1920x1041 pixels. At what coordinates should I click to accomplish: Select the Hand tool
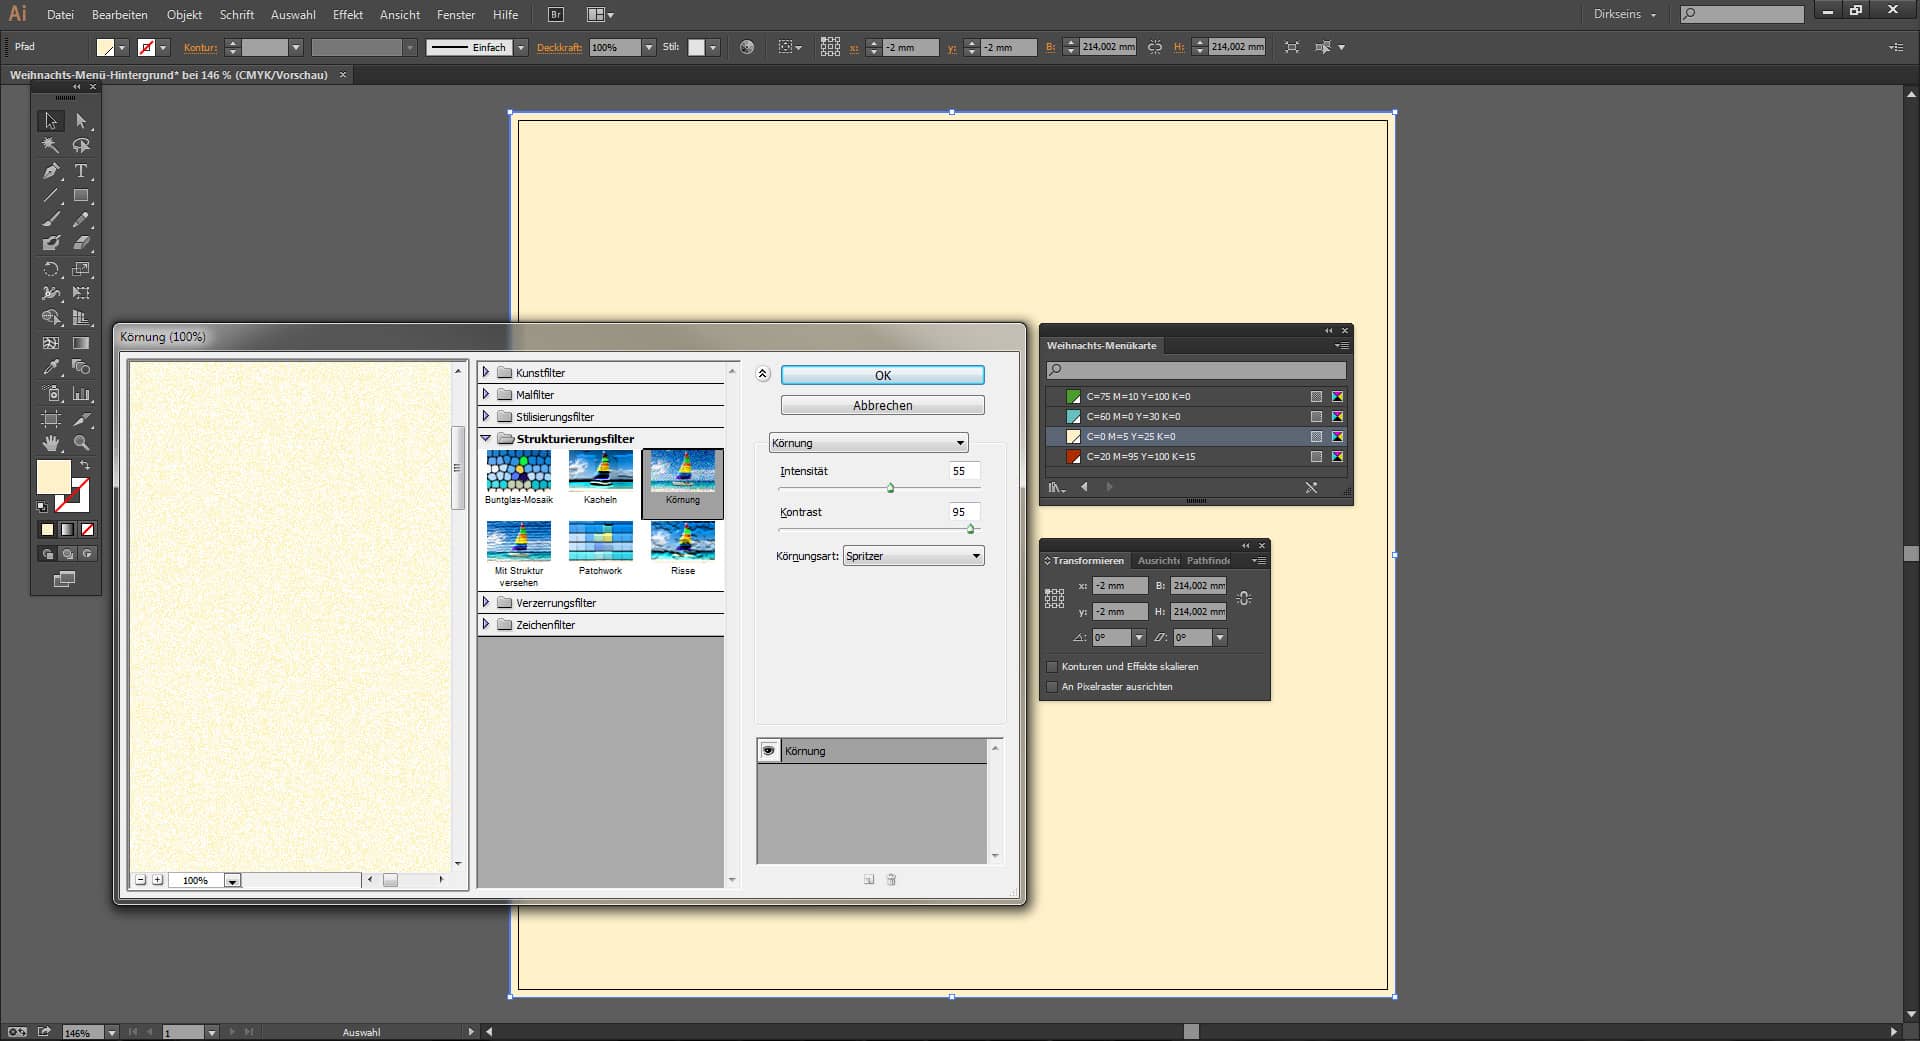click(x=51, y=443)
